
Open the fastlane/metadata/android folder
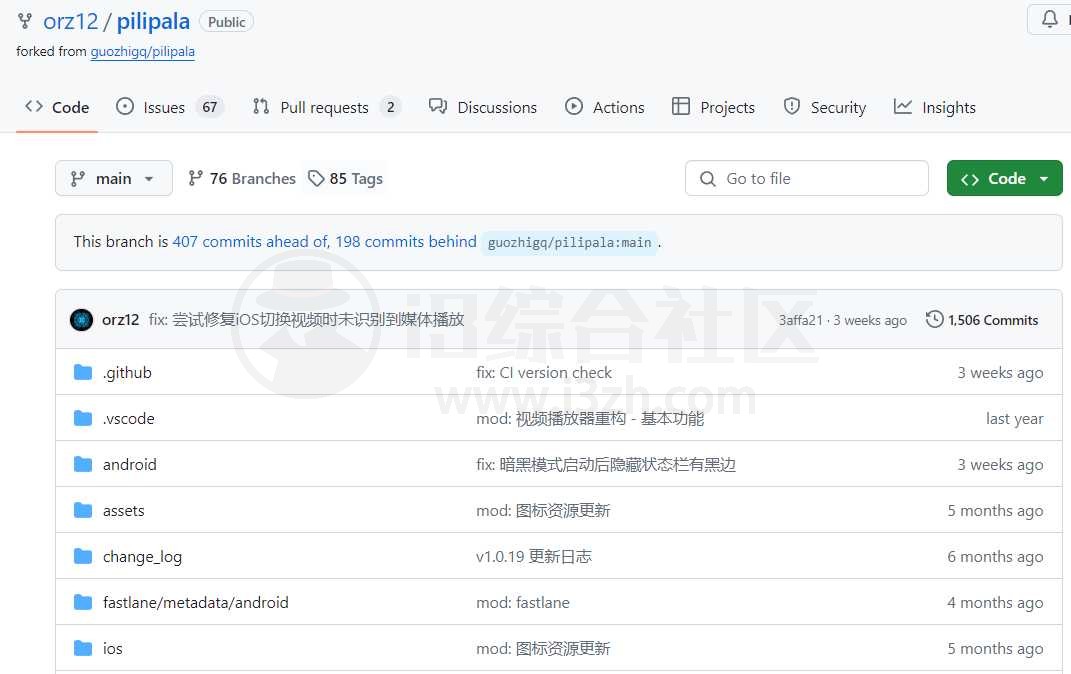pyautogui.click(x=196, y=602)
